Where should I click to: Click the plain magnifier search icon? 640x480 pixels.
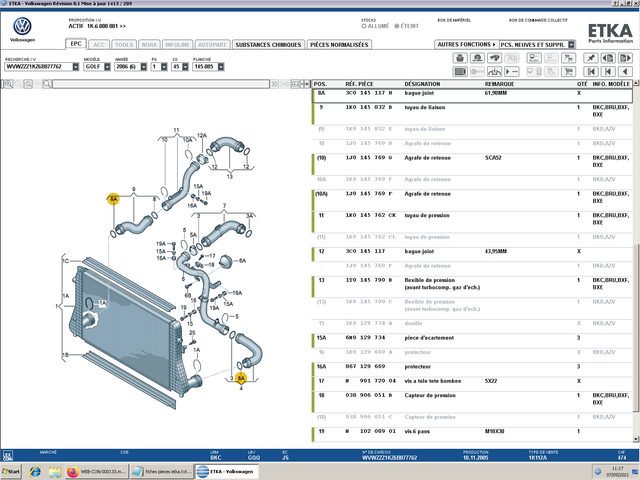(x=47, y=84)
